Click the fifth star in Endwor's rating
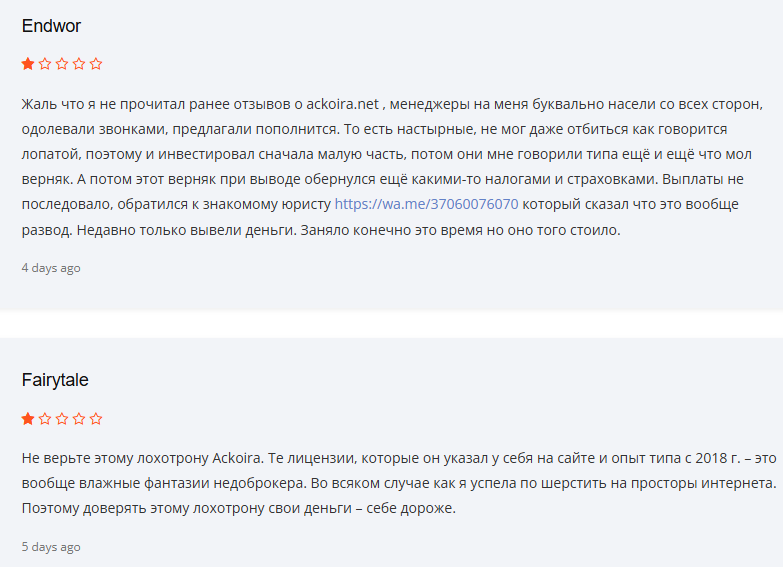 coord(96,64)
